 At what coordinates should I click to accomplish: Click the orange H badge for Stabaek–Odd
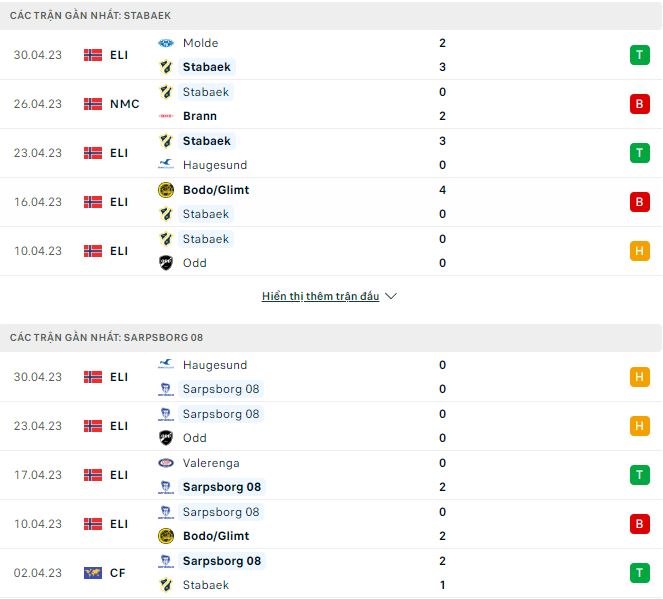click(639, 251)
